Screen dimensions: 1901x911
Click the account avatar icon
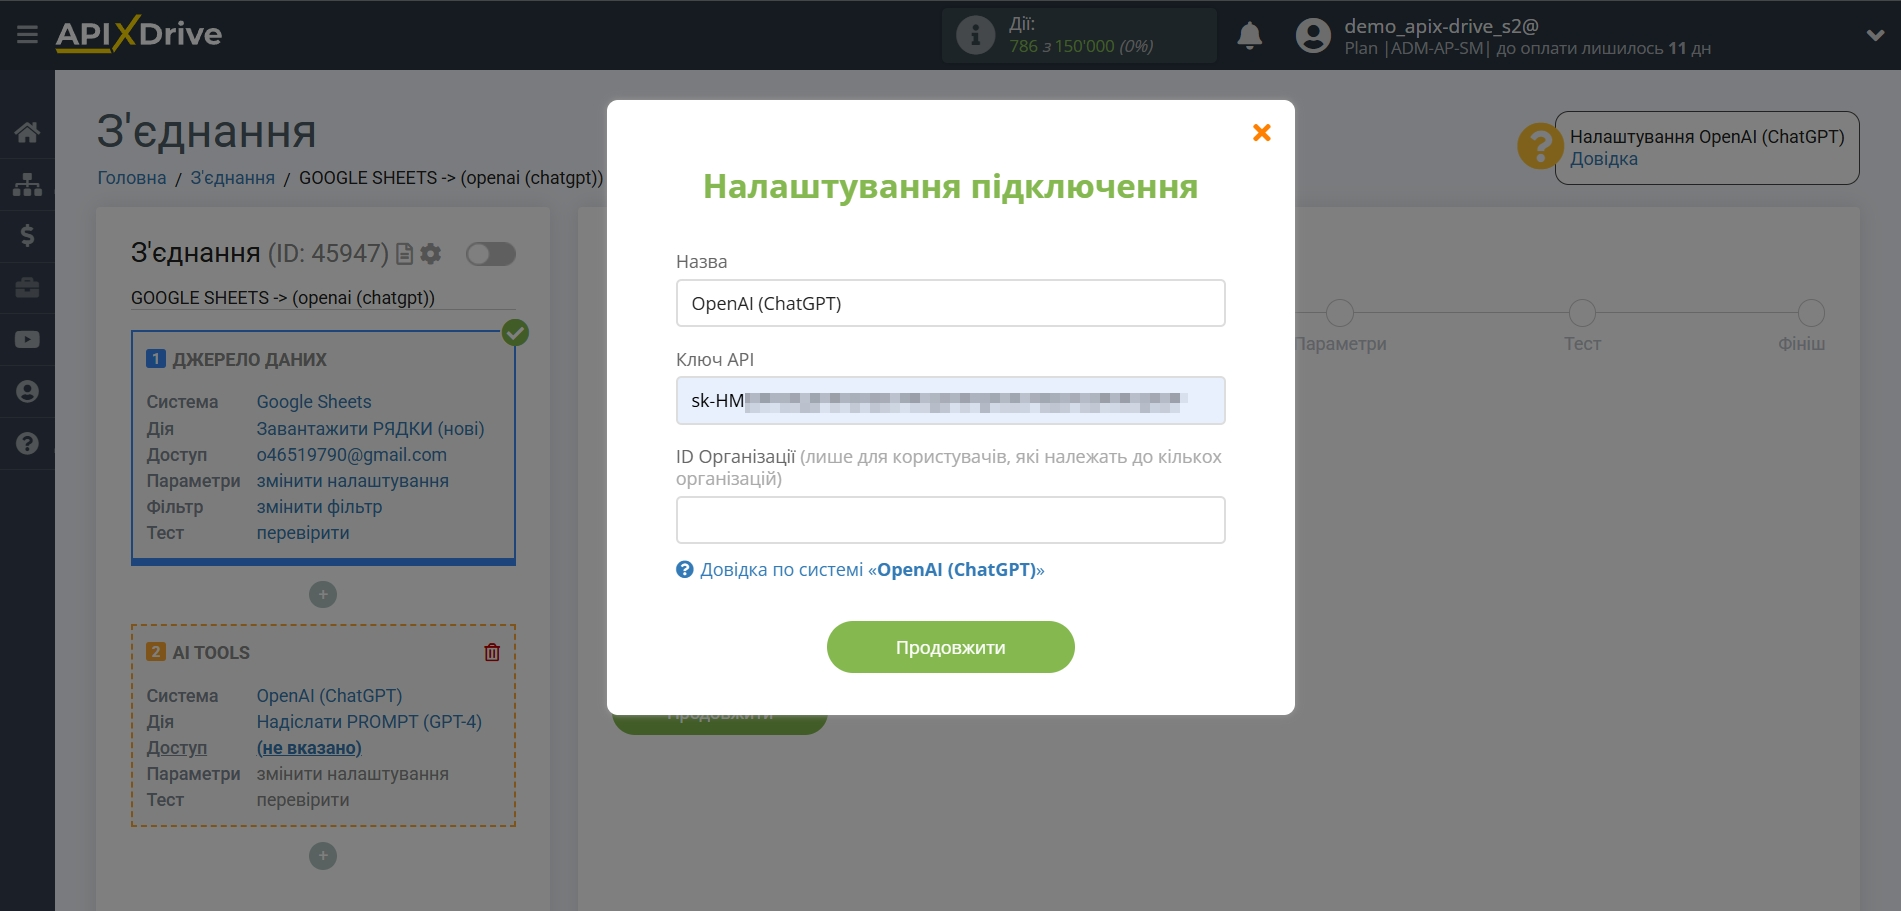coord(1313,35)
